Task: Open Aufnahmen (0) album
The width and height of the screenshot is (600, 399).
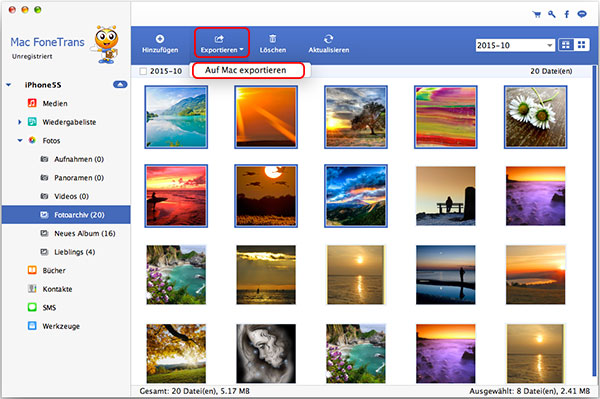Action: [78, 159]
